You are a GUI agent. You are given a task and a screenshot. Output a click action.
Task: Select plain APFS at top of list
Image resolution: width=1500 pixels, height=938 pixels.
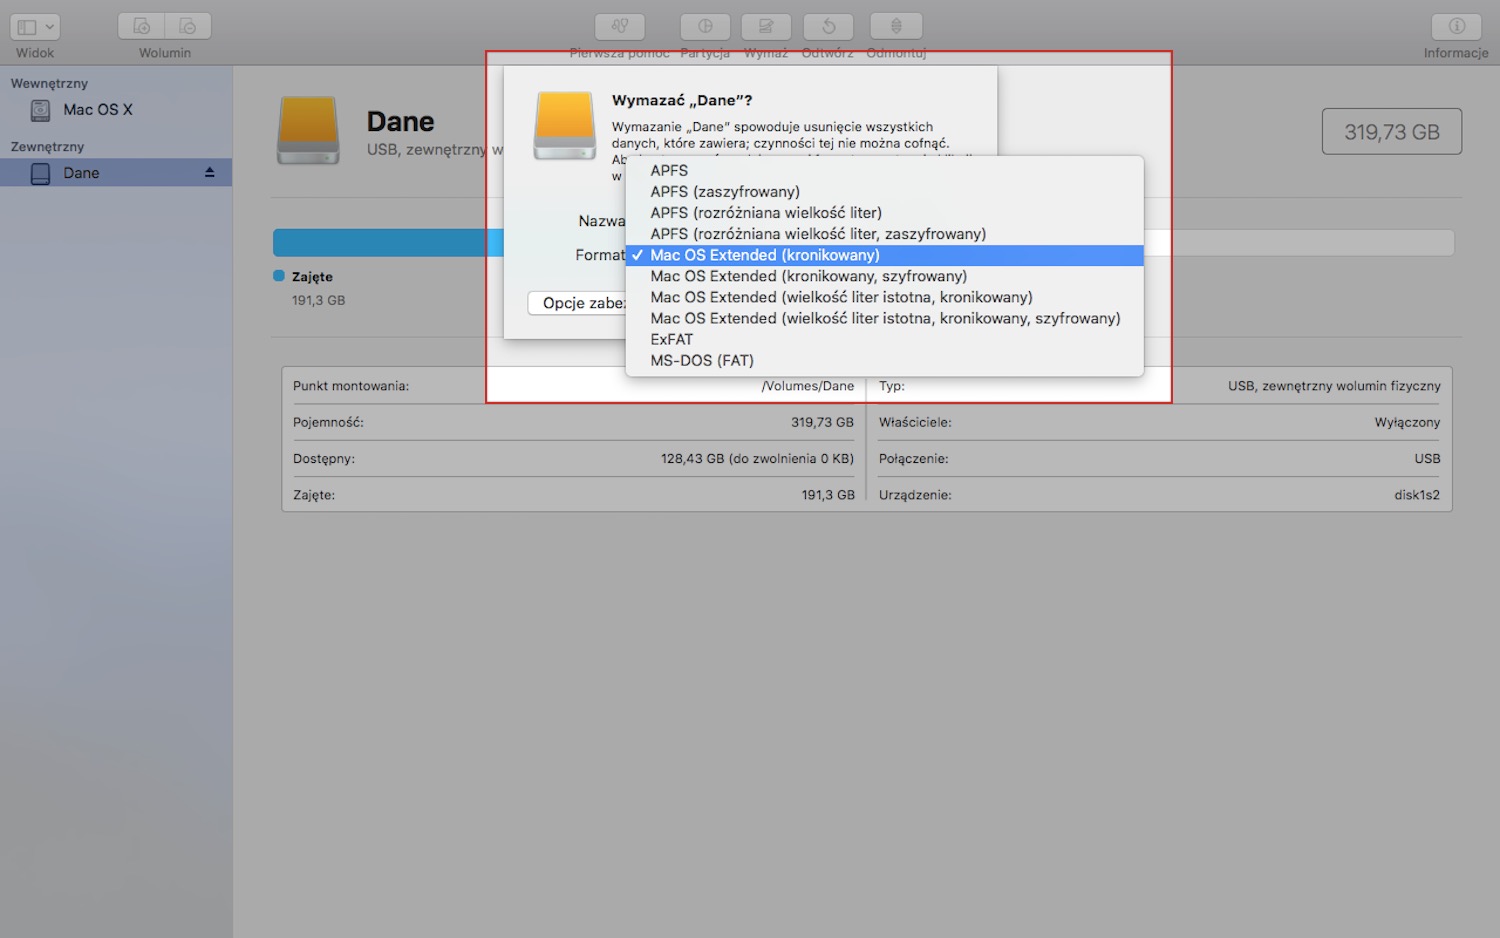(x=669, y=171)
